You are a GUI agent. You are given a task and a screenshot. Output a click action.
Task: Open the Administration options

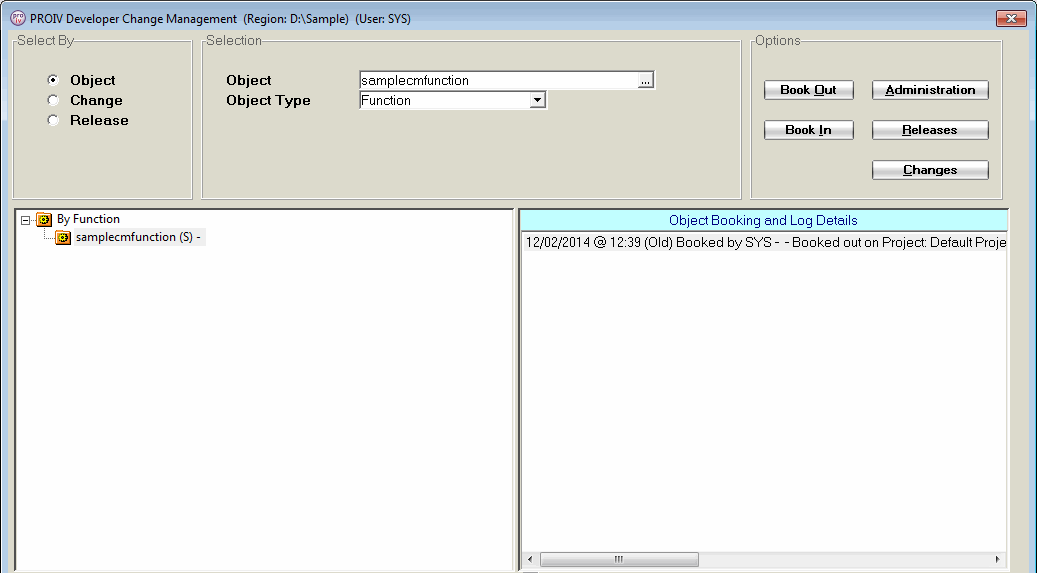click(x=930, y=90)
